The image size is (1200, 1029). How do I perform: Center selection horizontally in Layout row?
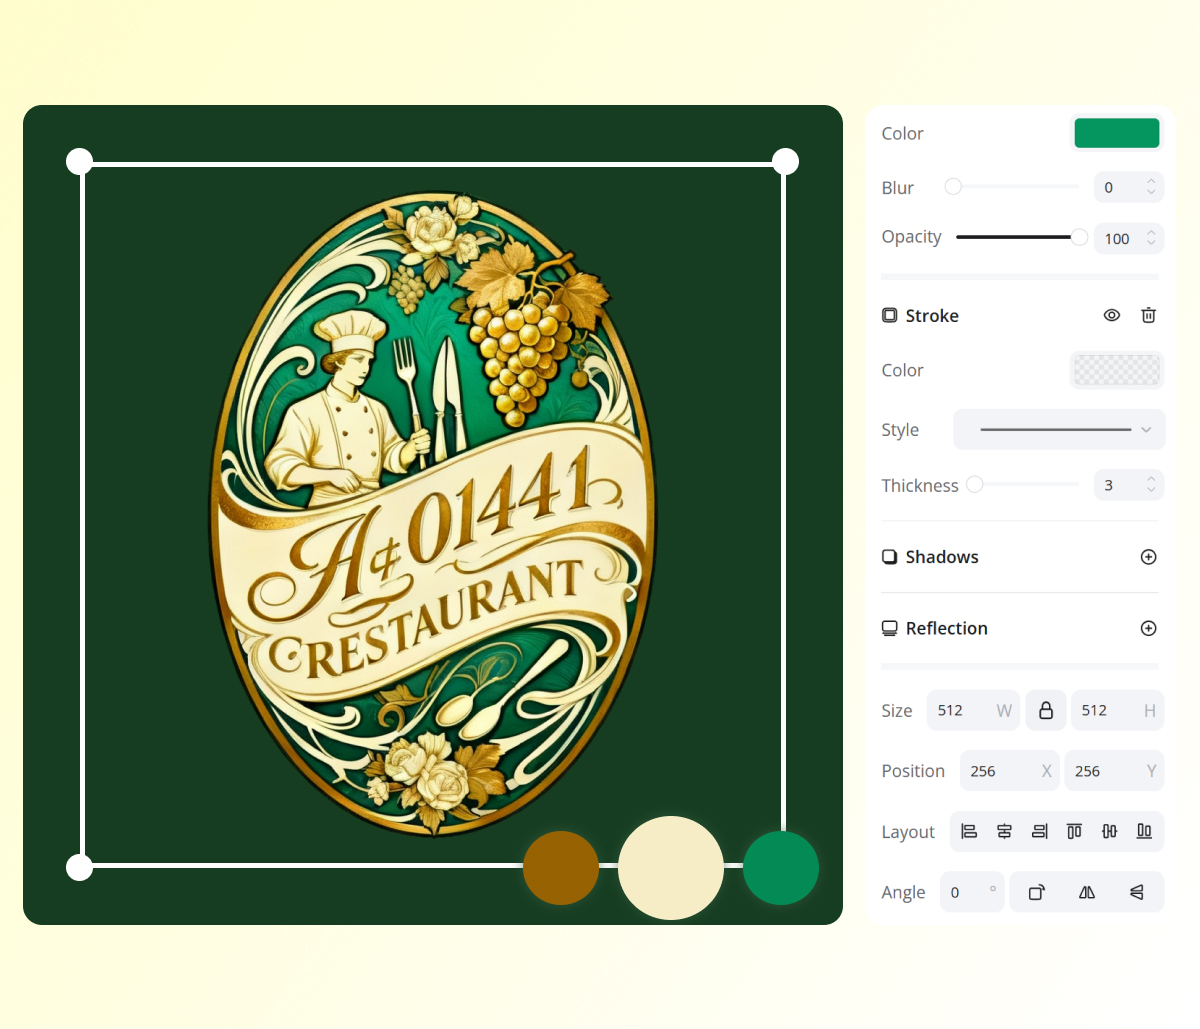[1004, 832]
